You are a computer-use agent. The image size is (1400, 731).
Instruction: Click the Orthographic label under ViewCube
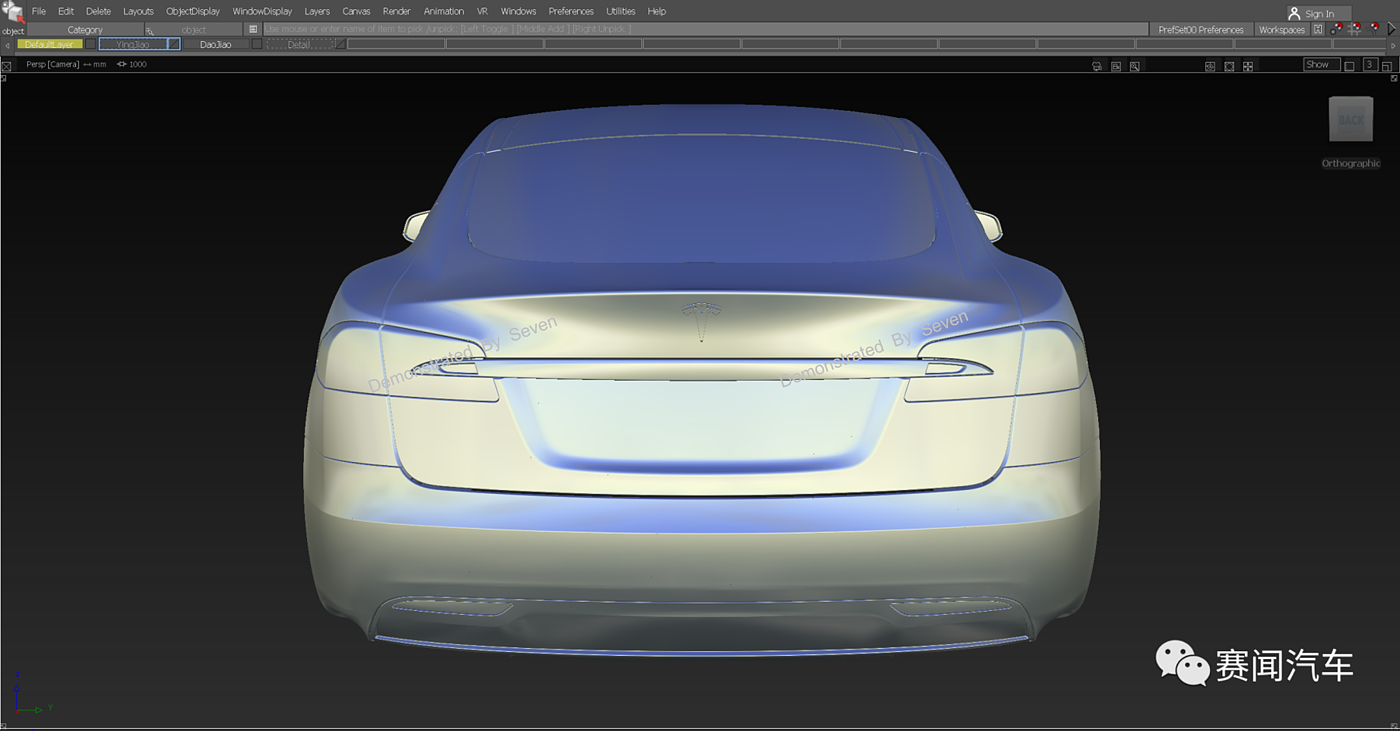[x=1351, y=163]
